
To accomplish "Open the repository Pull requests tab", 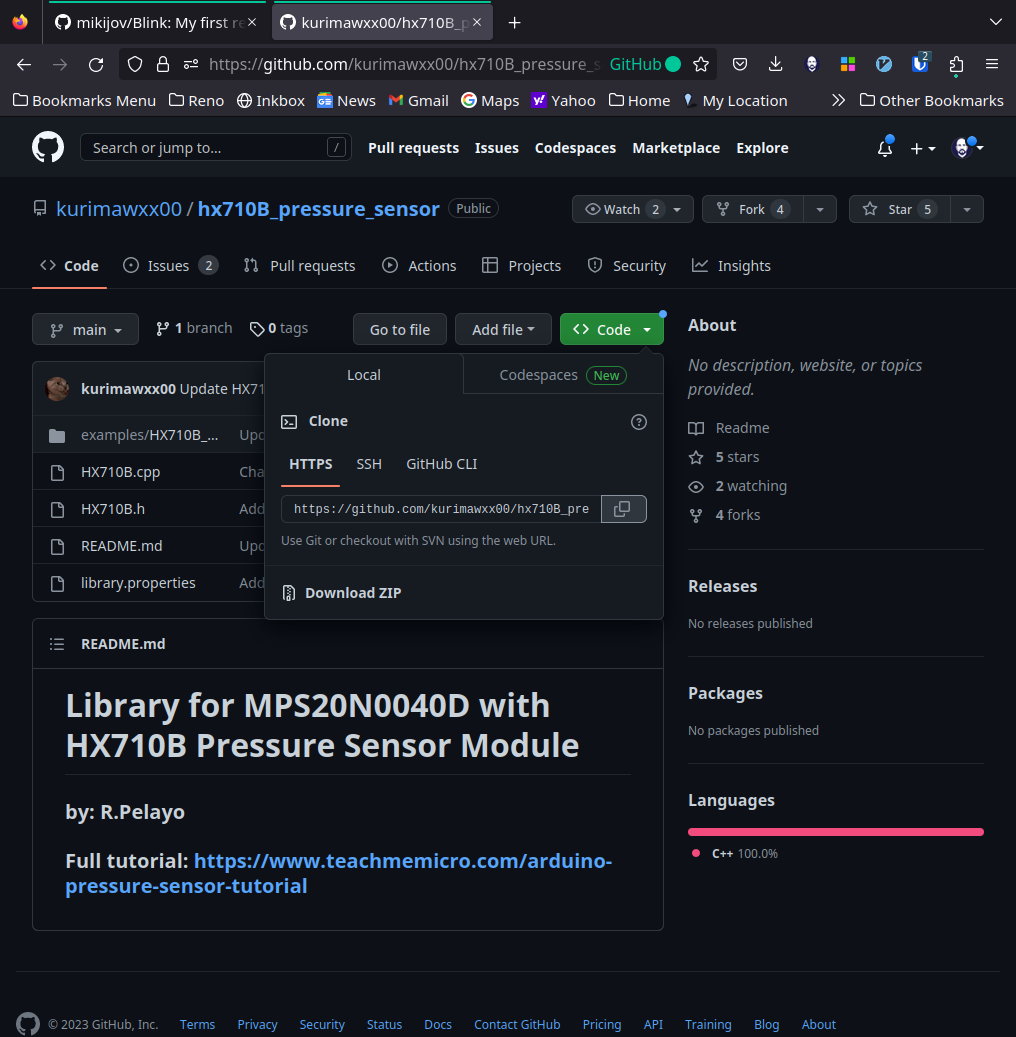I will [300, 266].
